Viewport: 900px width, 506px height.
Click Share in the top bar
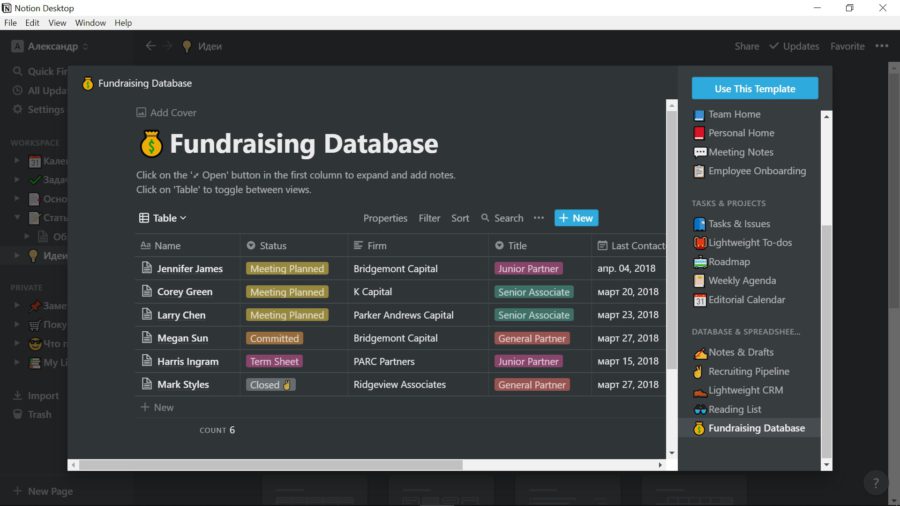747,46
